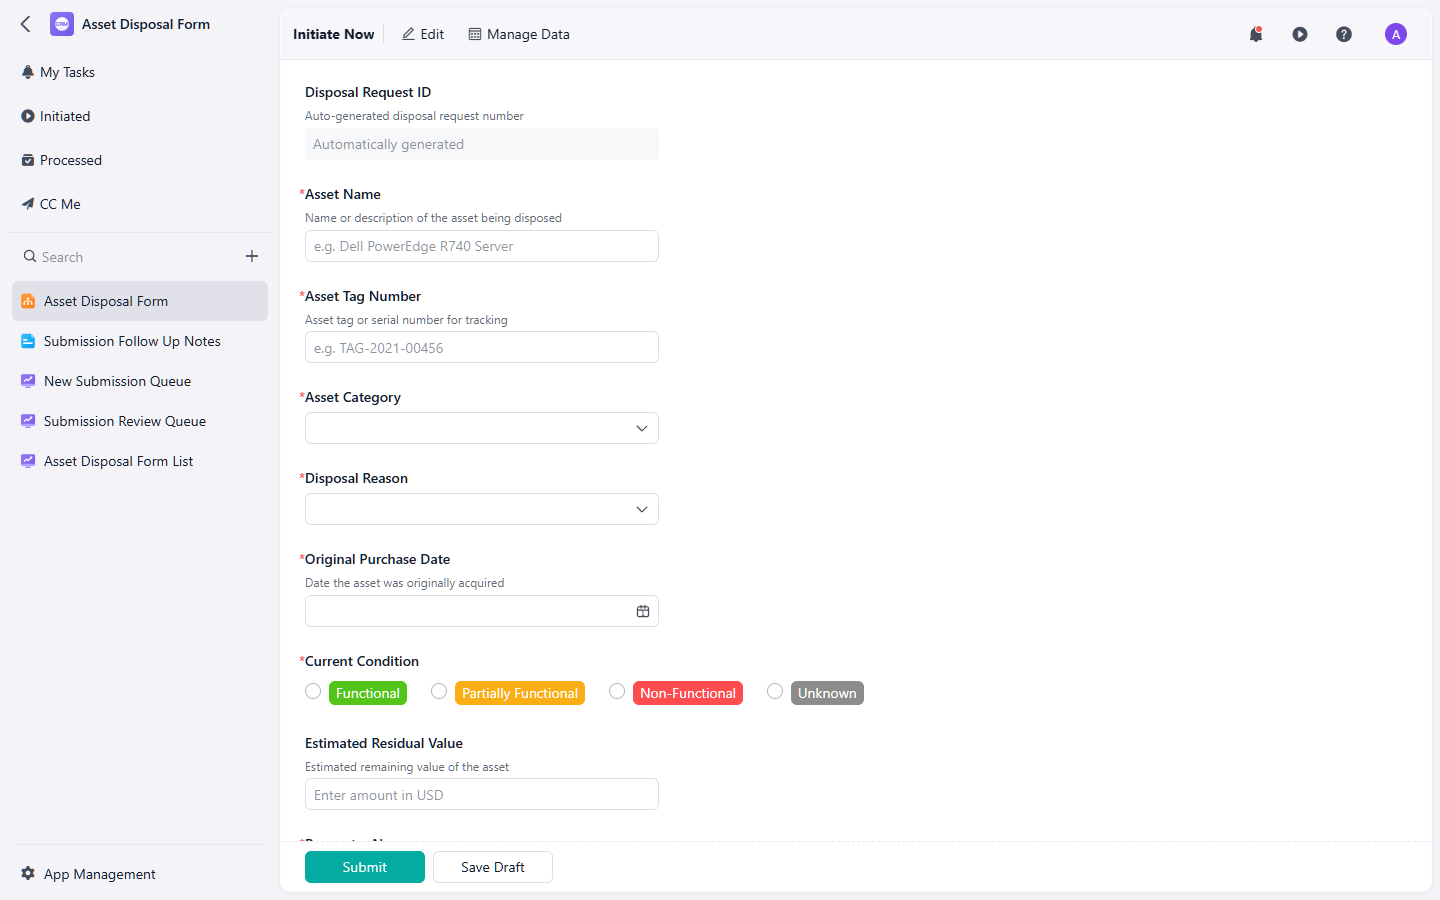The height and width of the screenshot is (900, 1440).
Task: Click the Save Draft button
Action: tap(493, 867)
